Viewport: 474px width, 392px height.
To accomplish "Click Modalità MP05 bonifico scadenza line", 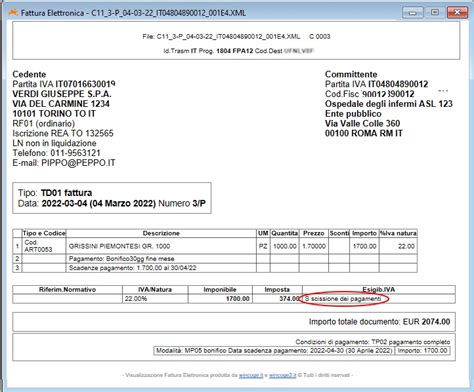I will (x=274, y=351).
